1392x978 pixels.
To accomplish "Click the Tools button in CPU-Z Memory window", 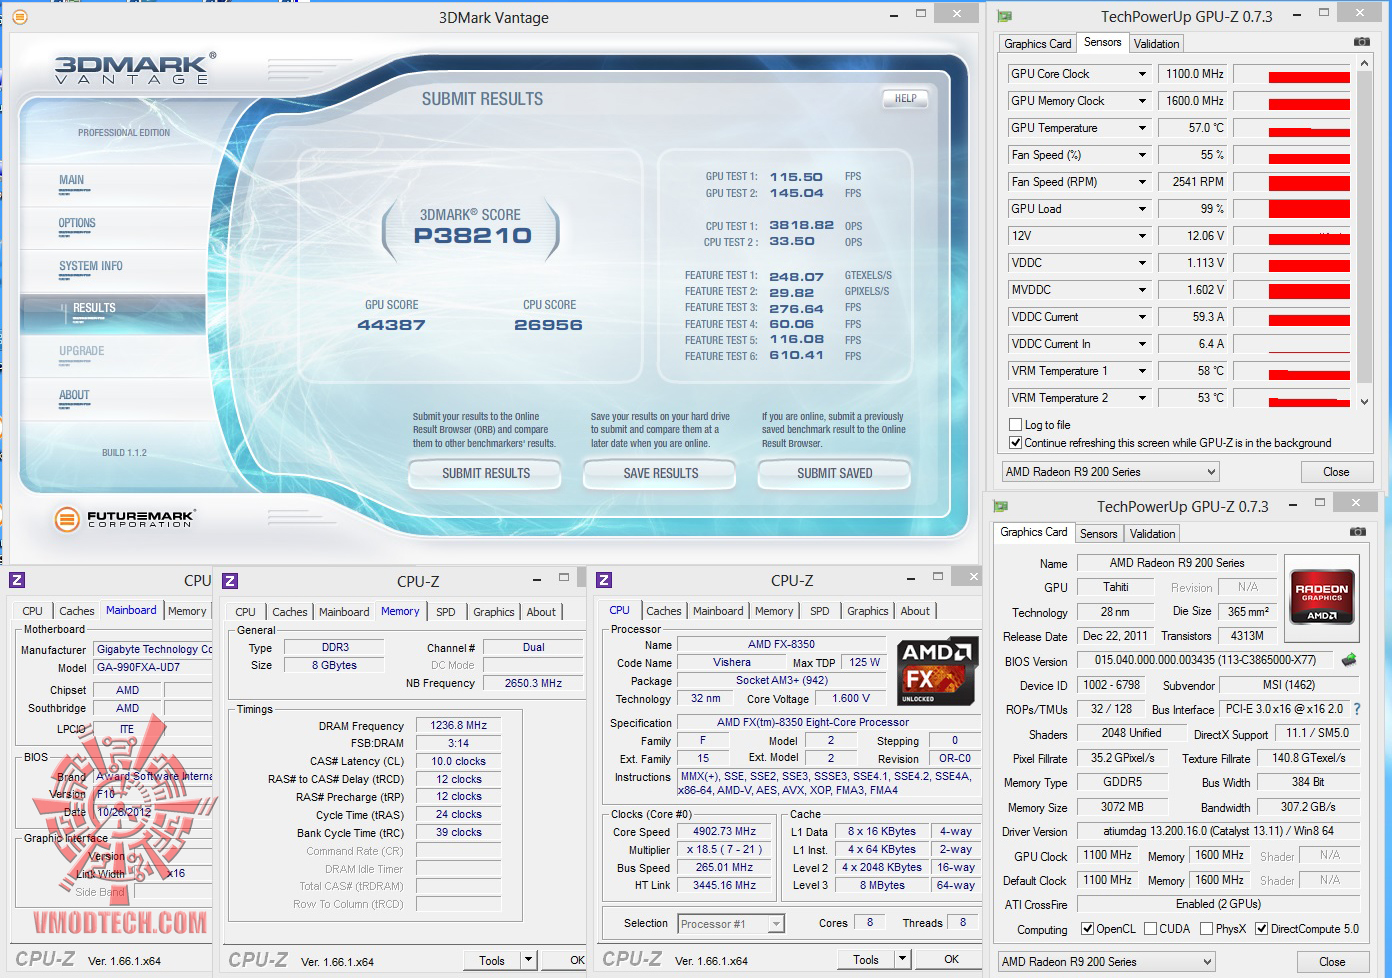I will (492, 960).
